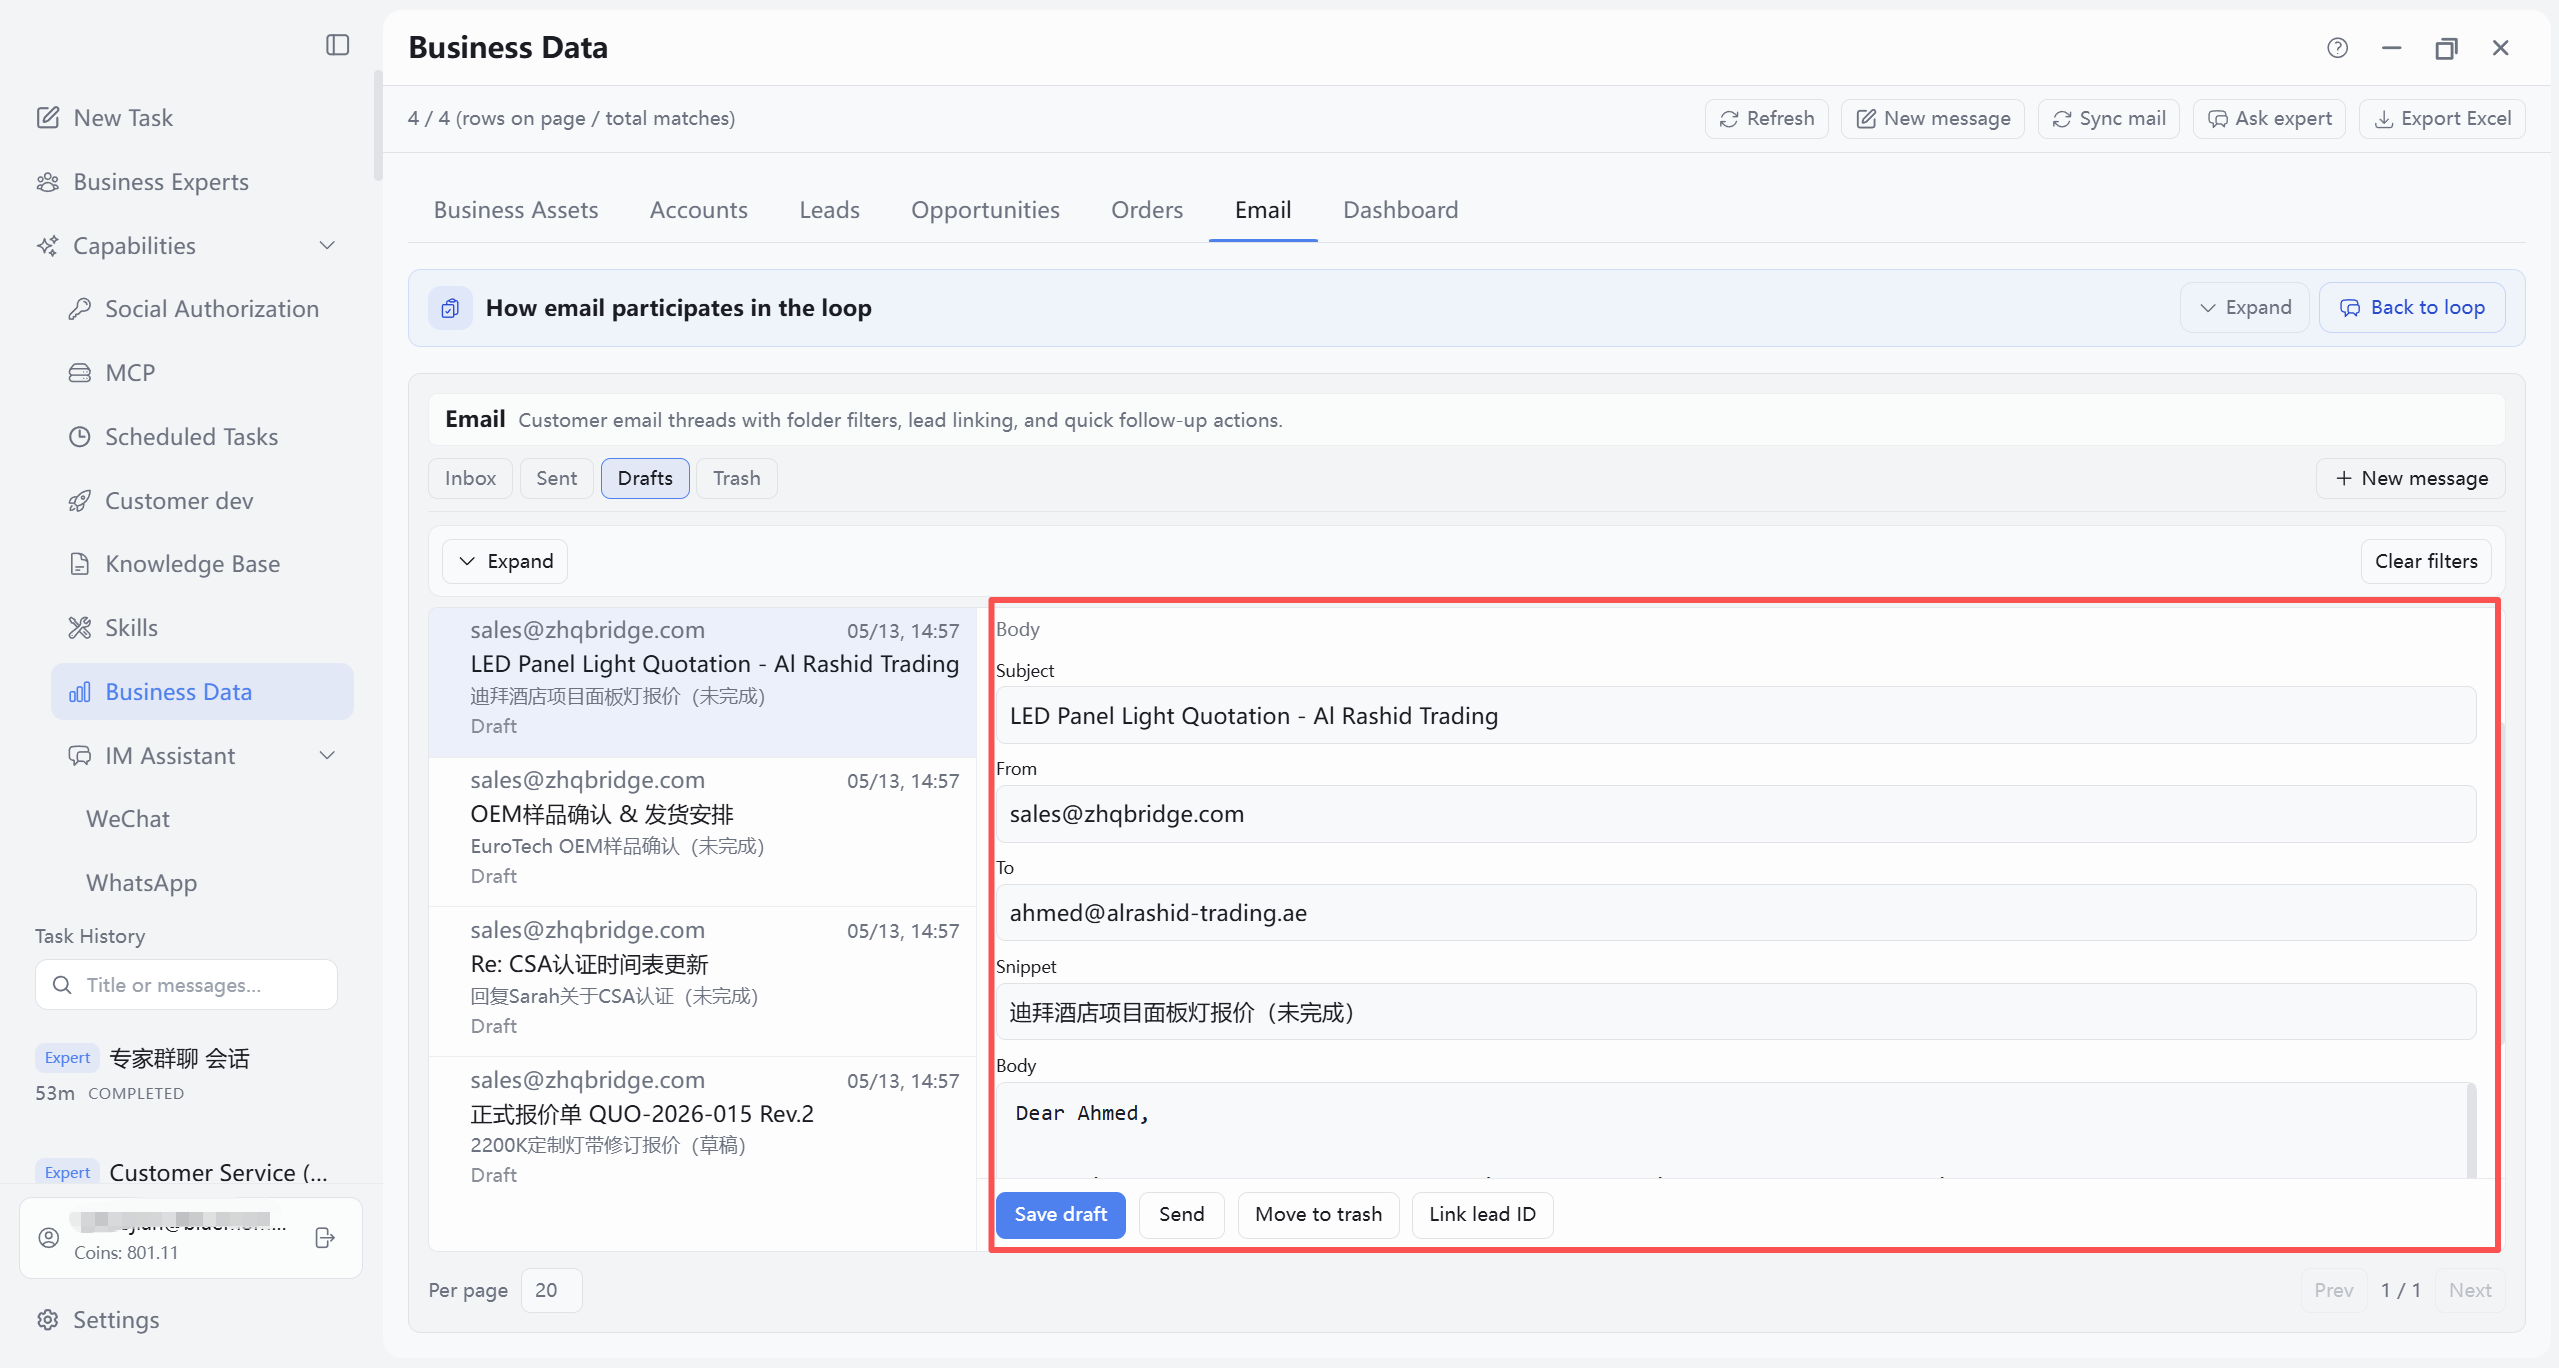Expand the email loop banner
Screen dimensions: 2559x1368
pos(2245,308)
